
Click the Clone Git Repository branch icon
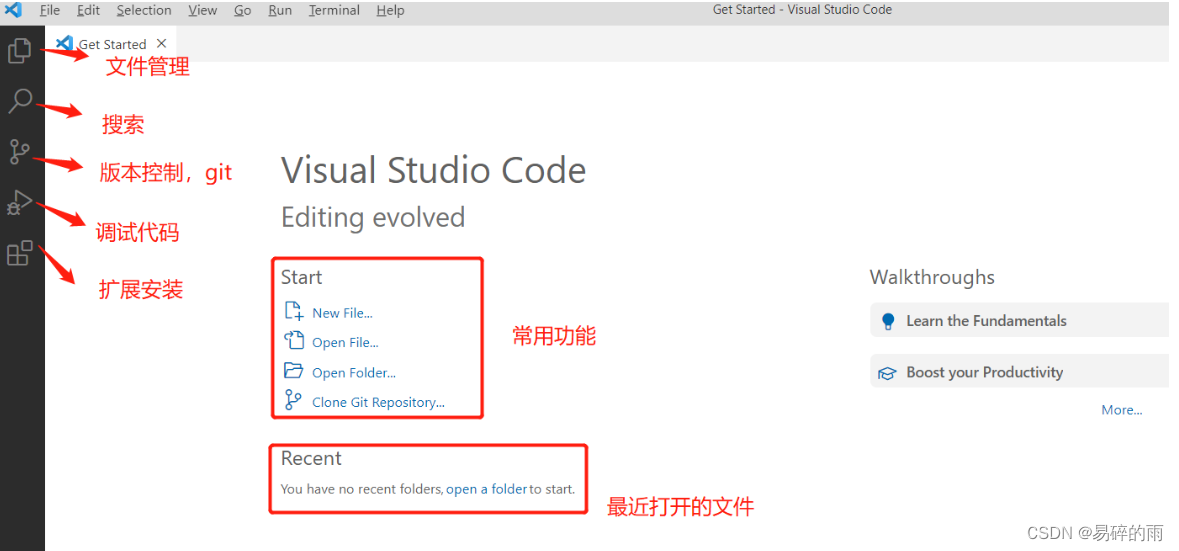[x=293, y=401]
